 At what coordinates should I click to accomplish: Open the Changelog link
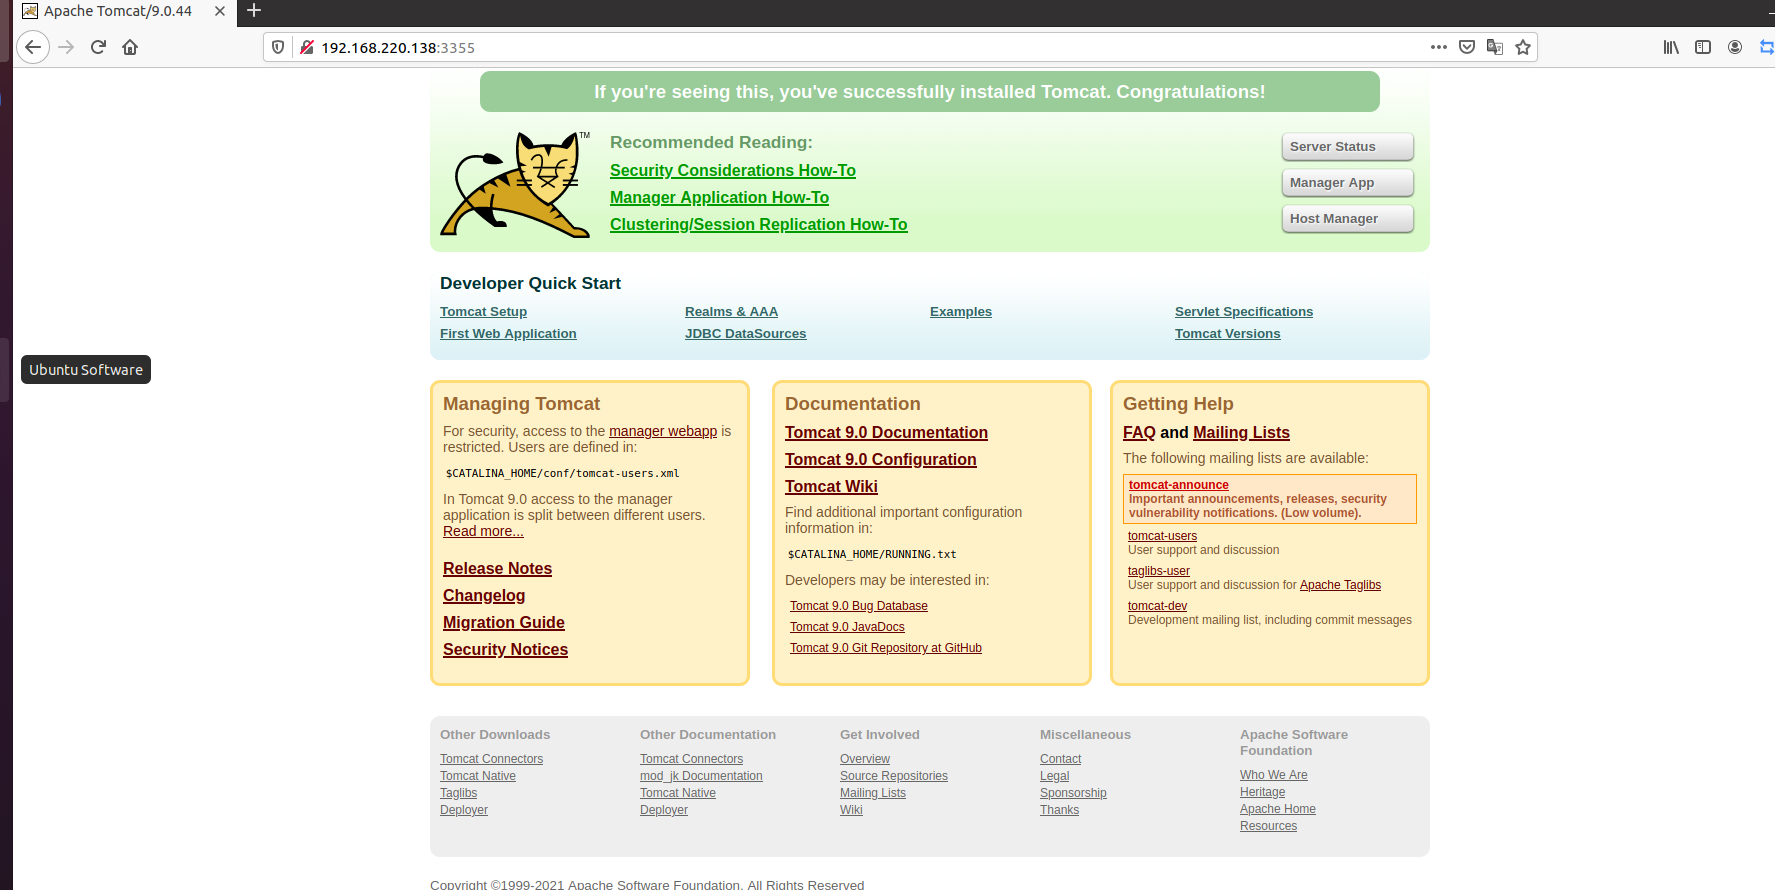click(484, 596)
